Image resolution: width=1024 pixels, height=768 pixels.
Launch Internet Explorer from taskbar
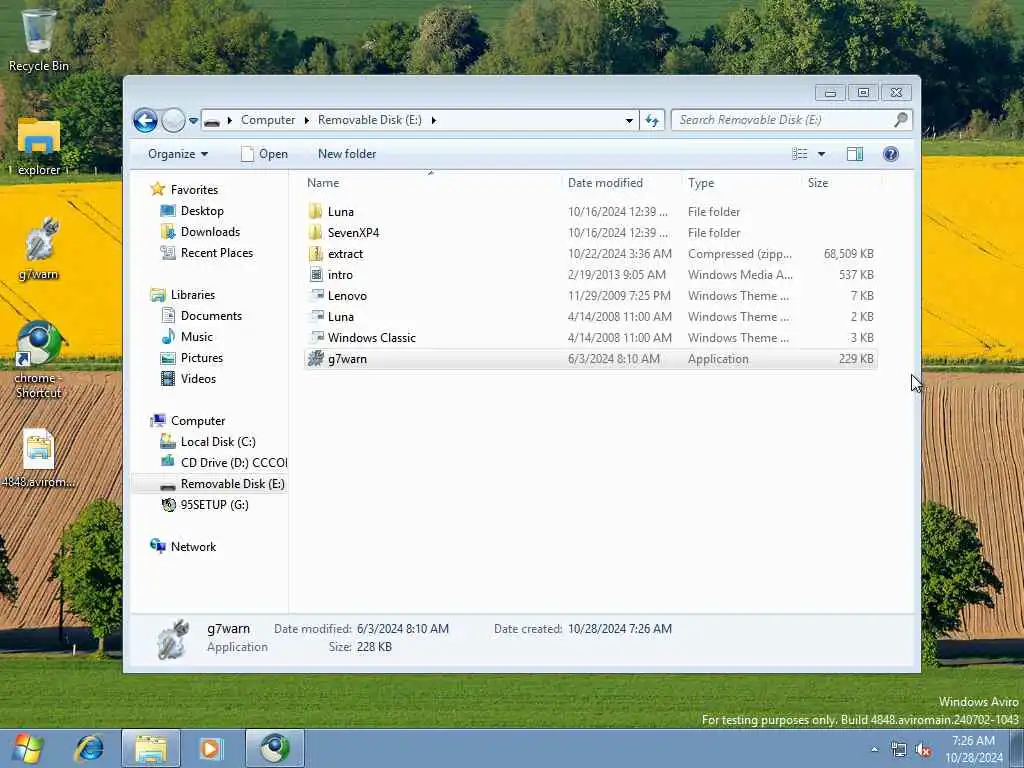tap(89, 748)
